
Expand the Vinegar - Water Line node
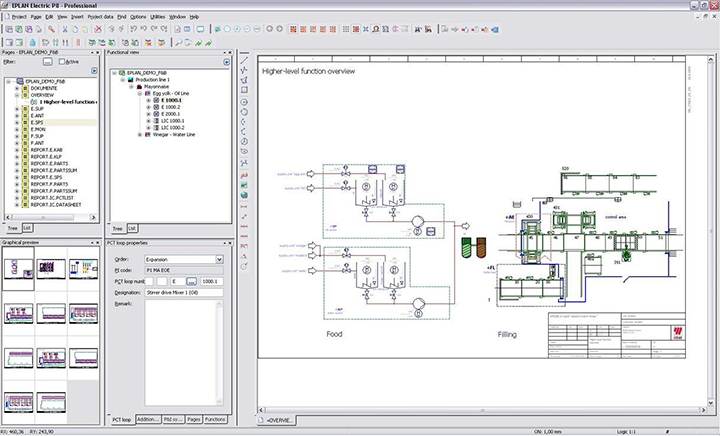point(139,135)
